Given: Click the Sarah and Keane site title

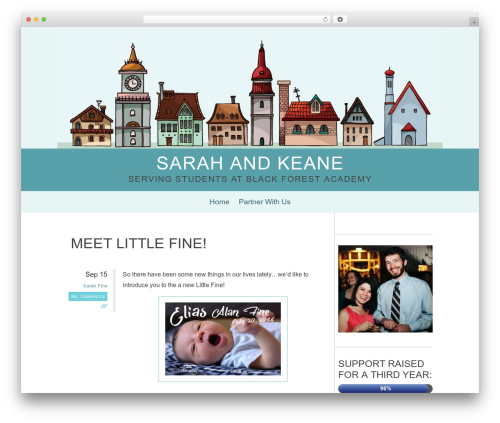Looking at the screenshot, I should pyautogui.click(x=250, y=163).
